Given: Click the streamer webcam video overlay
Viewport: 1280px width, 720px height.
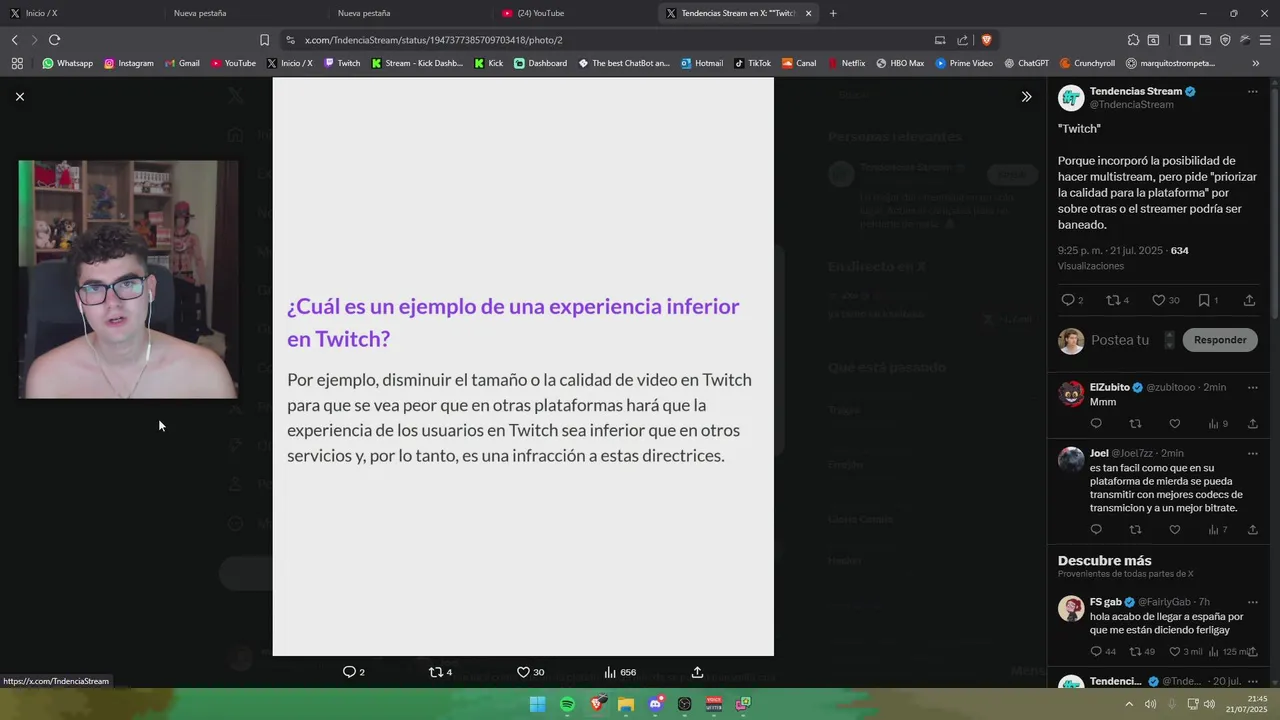Looking at the screenshot, I should 128,279.
